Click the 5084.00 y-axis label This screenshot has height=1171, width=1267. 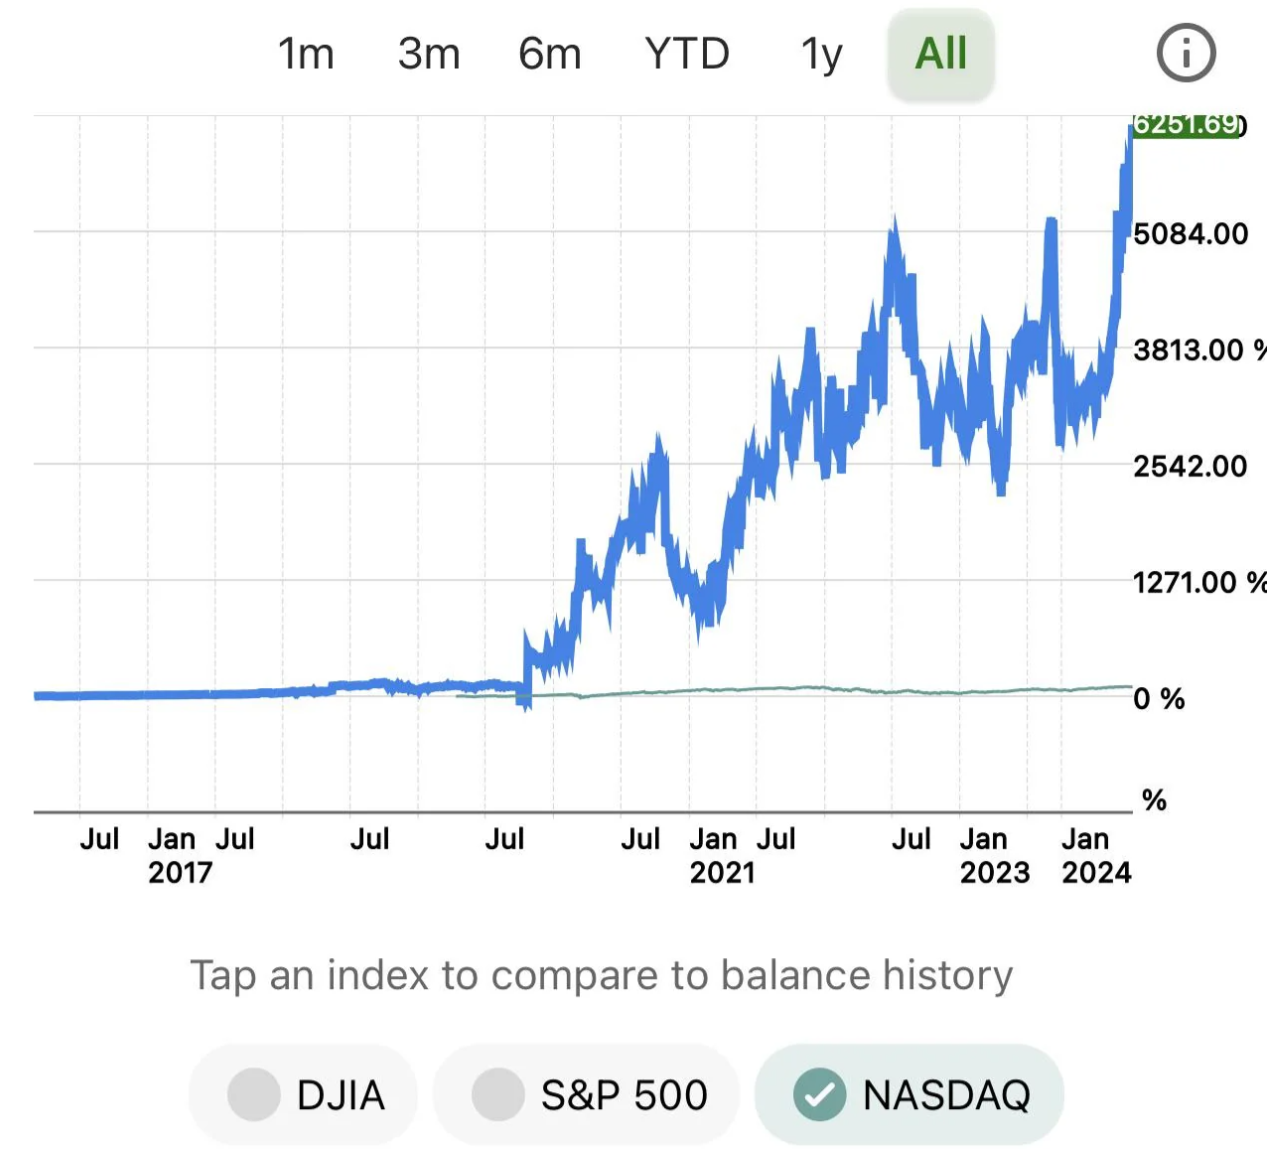point(1190,234)
